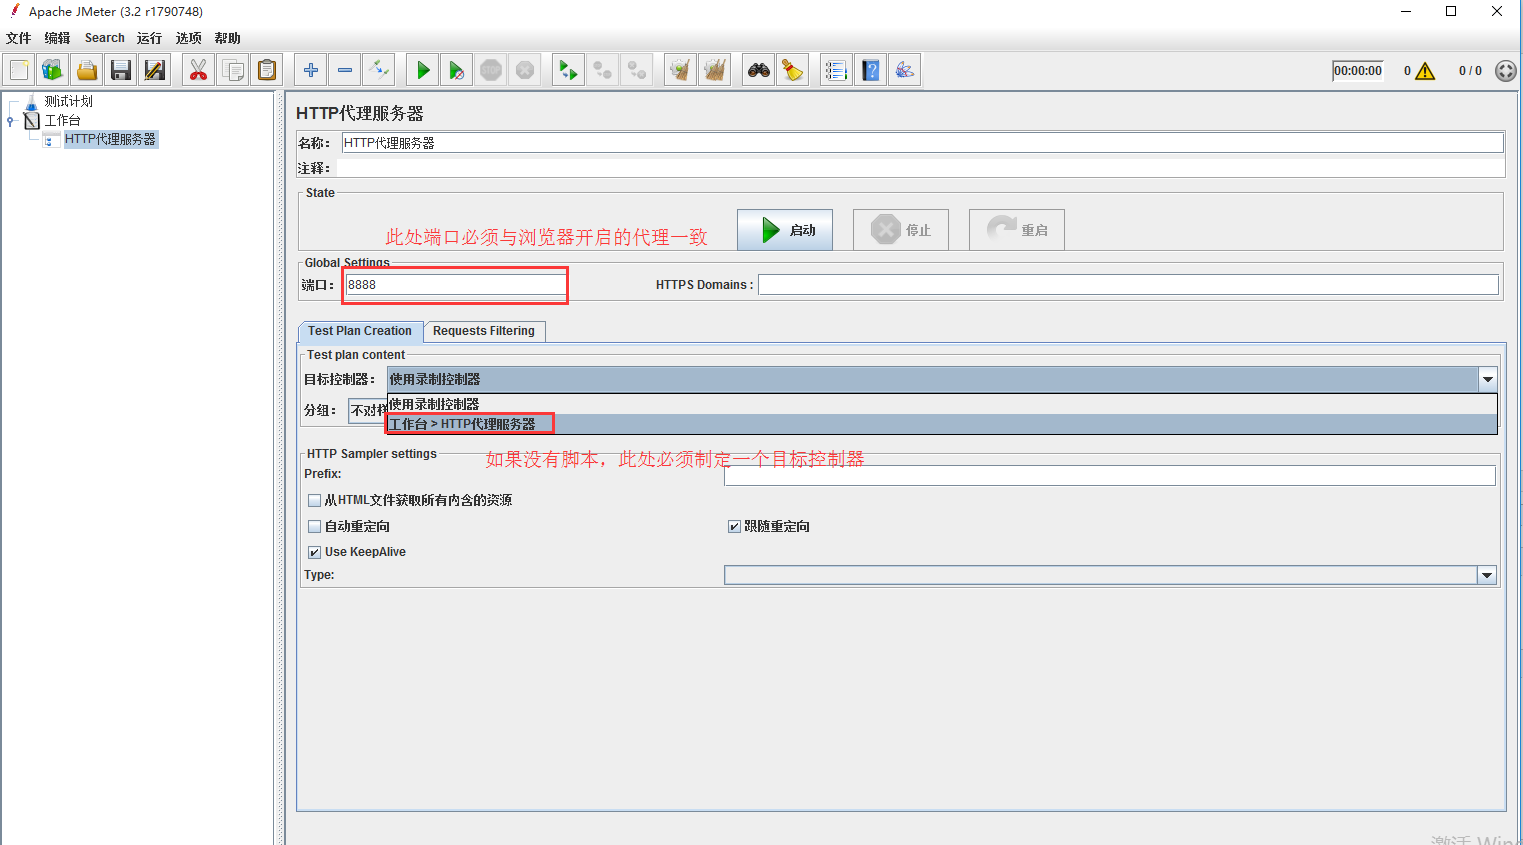Start the proxy with 启动 button
Image resolution: width=1523 pixels, height=845 pixels.
(x=785, y=230)
